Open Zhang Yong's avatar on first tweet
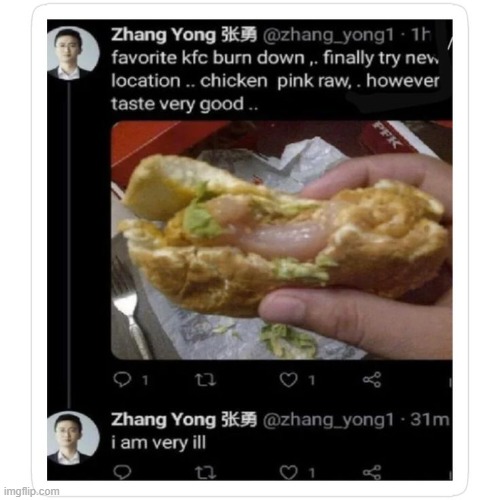This screenshot has height=500, width=500. [73, 53]
